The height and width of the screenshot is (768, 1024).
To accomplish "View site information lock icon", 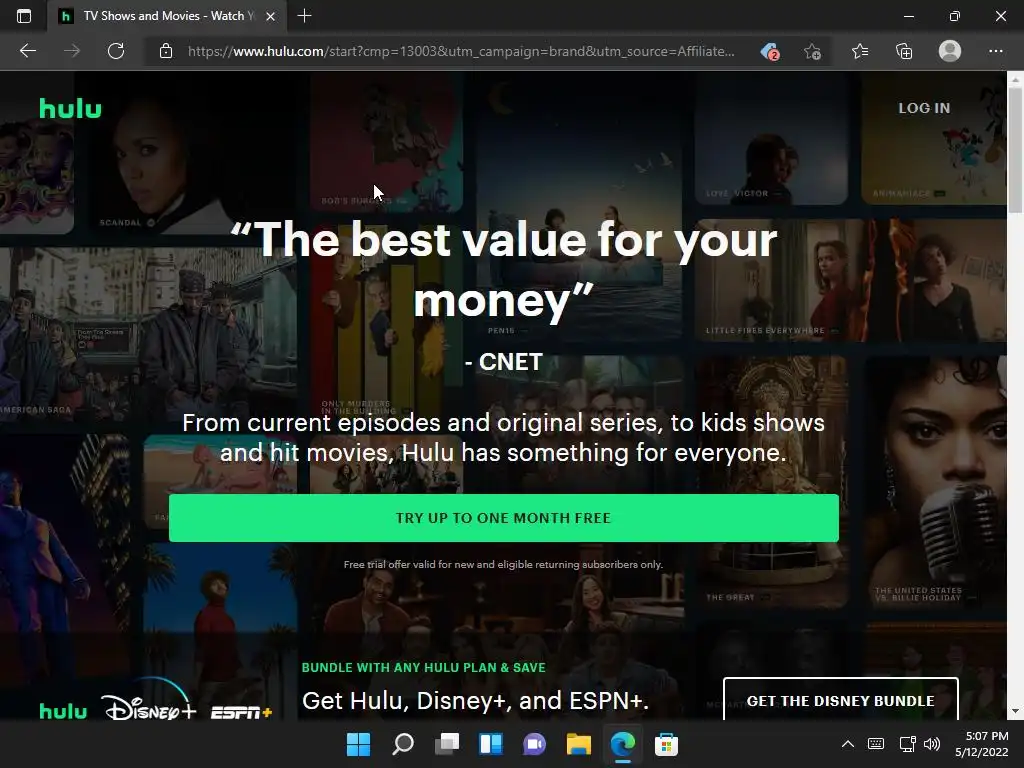I will click(x=166, y=51).
